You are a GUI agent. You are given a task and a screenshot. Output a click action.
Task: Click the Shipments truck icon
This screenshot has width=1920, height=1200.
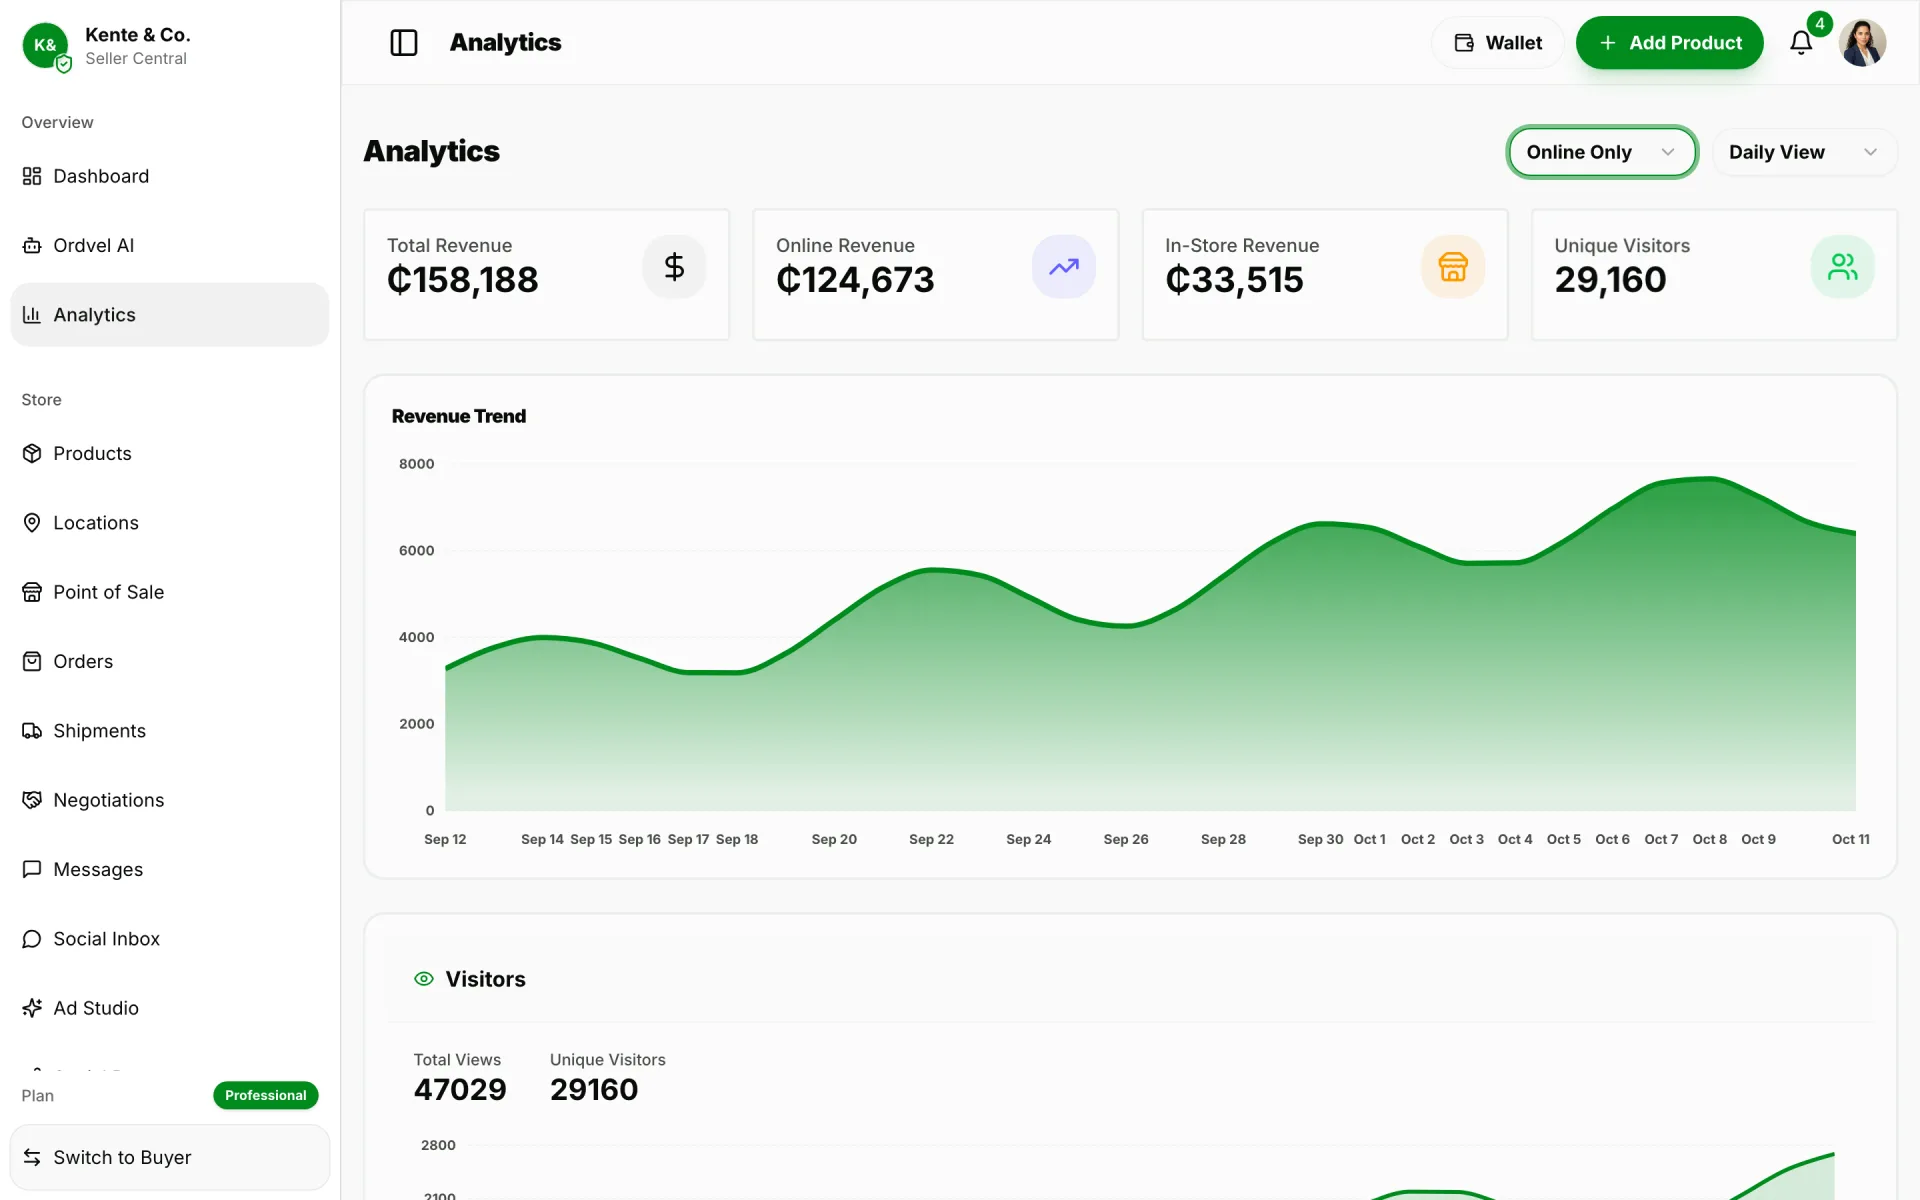(32, 731)
